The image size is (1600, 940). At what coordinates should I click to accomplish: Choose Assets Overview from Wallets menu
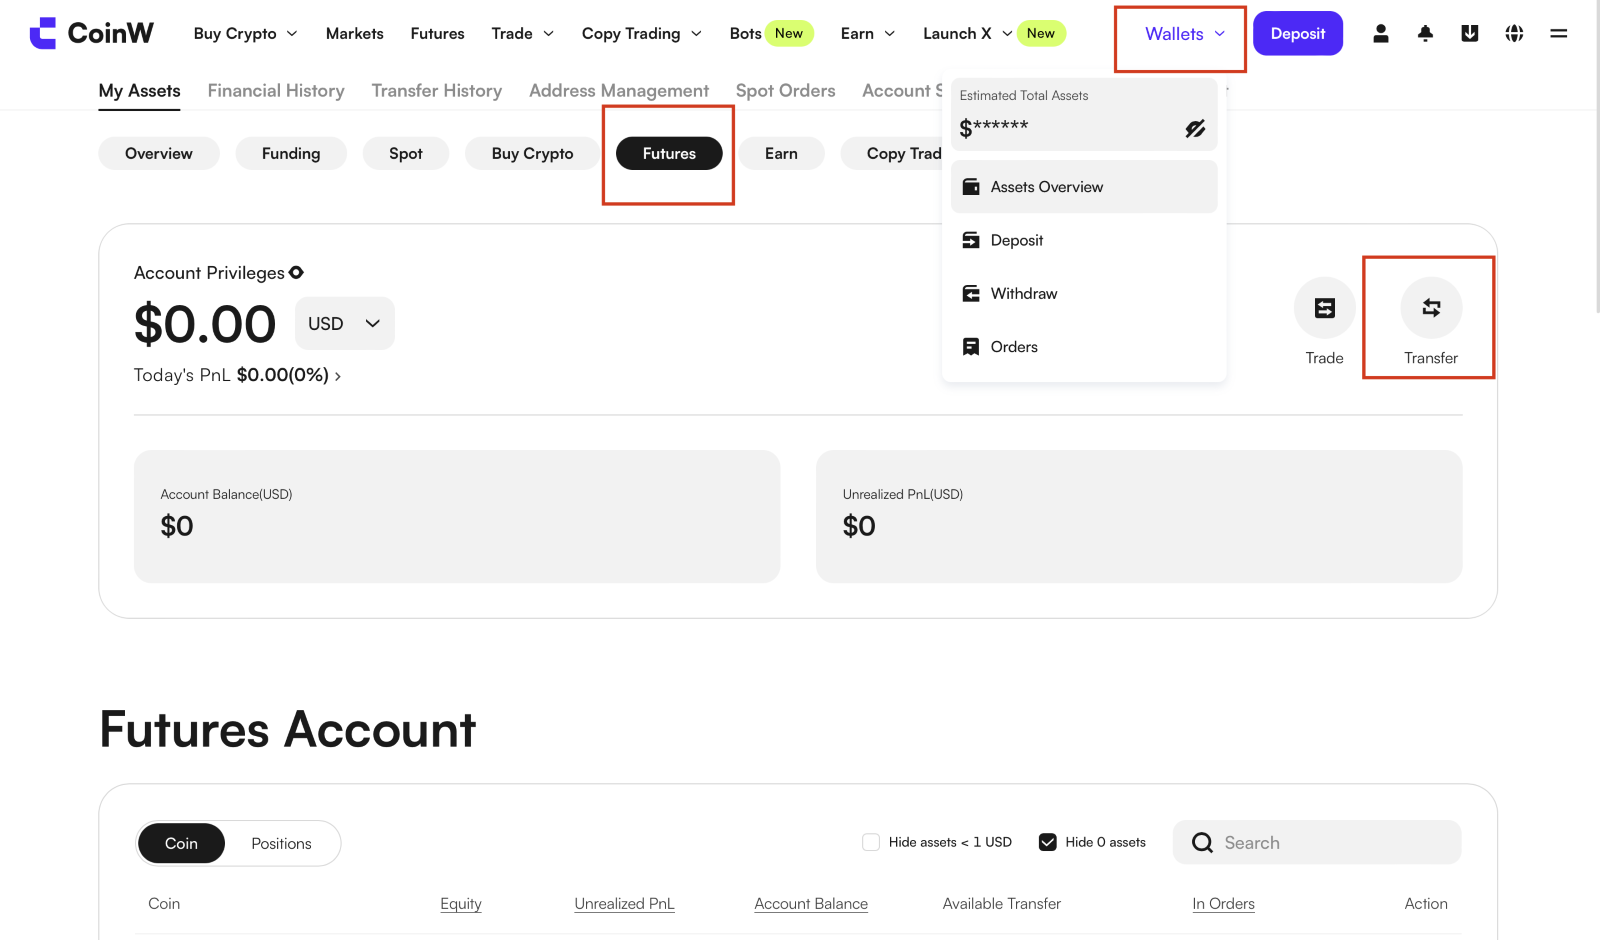click(1084, 187)
